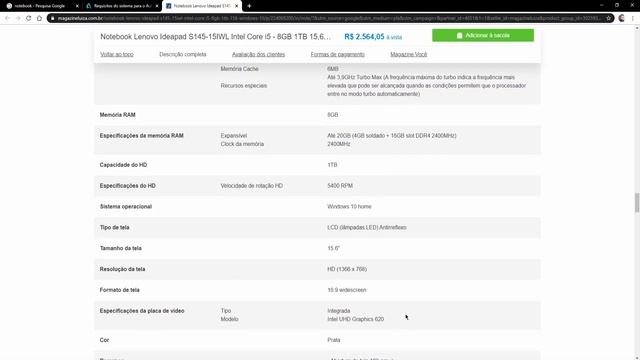This screenshot has height=360, width=640.
Task: Click the Prata color value
Action: click(333, 340)
